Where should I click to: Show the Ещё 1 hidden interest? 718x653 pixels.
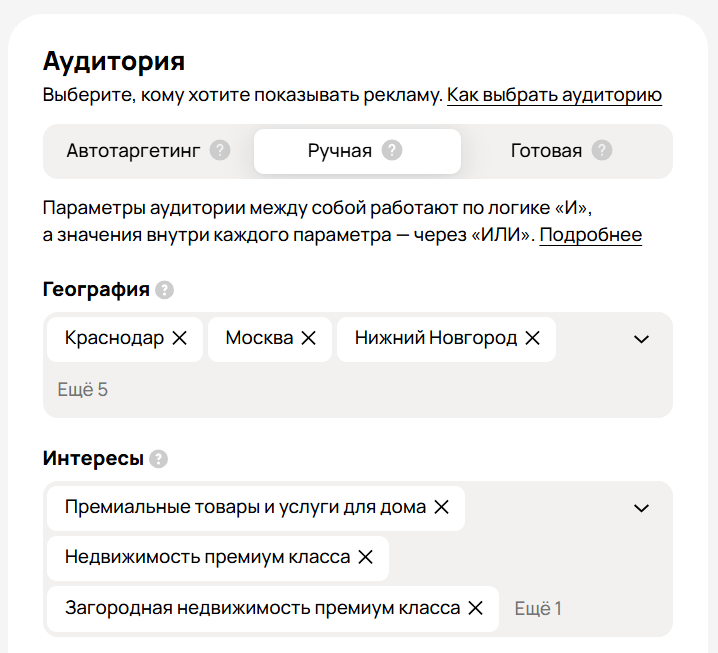coord(538,609)
